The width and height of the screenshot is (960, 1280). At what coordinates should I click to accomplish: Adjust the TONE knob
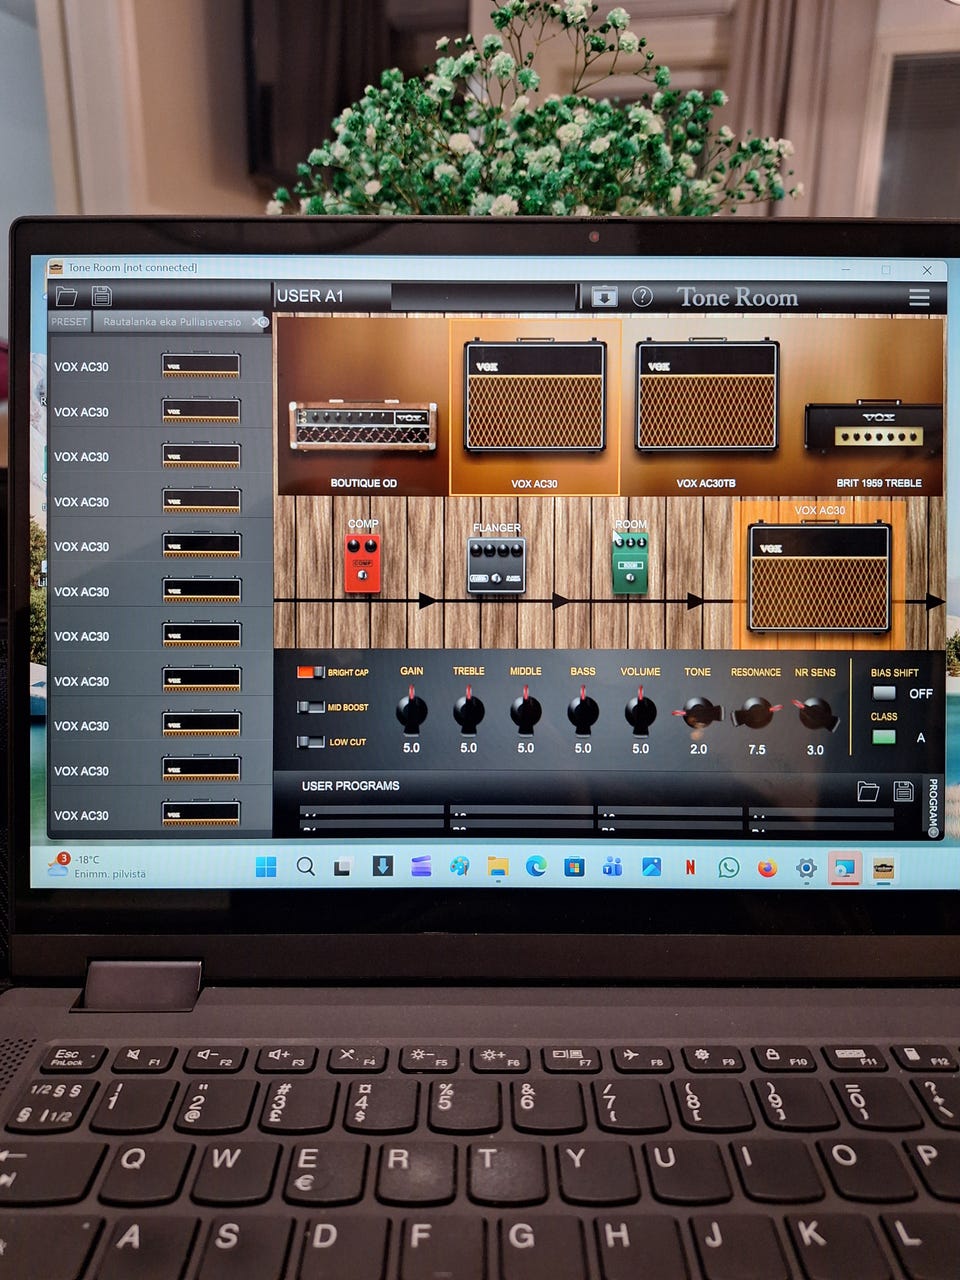click(698, 712)
